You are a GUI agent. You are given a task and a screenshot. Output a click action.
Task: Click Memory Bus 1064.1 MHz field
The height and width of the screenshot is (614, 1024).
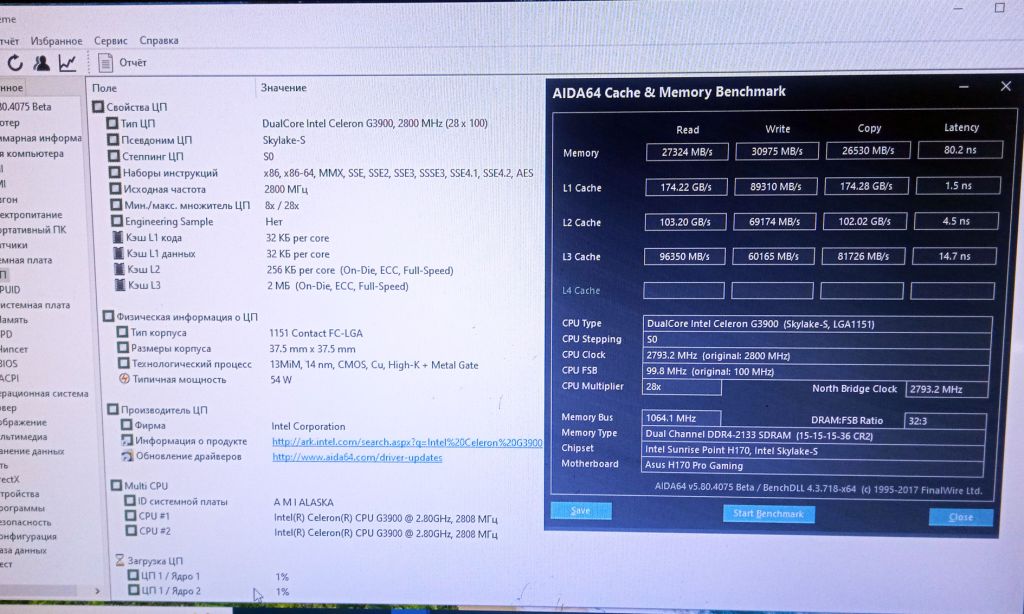click(x=681, y=418)
